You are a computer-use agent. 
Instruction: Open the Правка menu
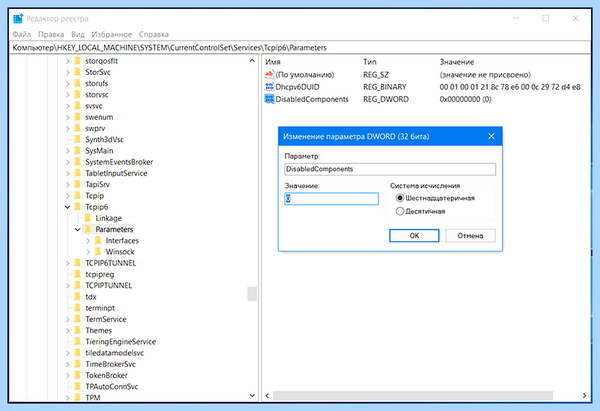tap(51, 34)
